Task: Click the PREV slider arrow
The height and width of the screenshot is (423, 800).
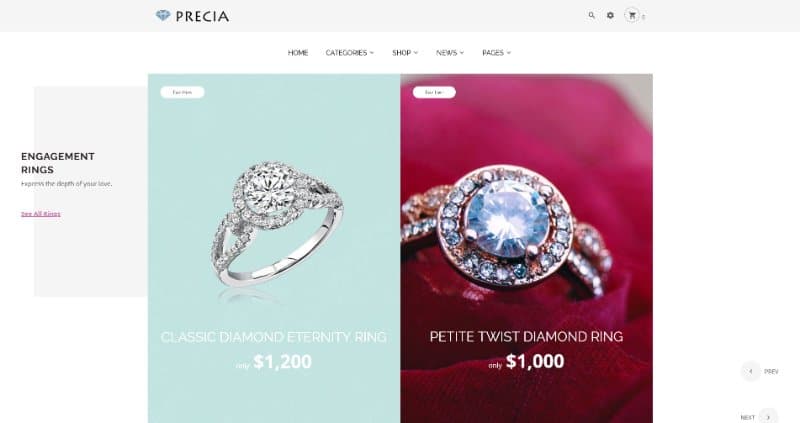Action: point(751,371)
